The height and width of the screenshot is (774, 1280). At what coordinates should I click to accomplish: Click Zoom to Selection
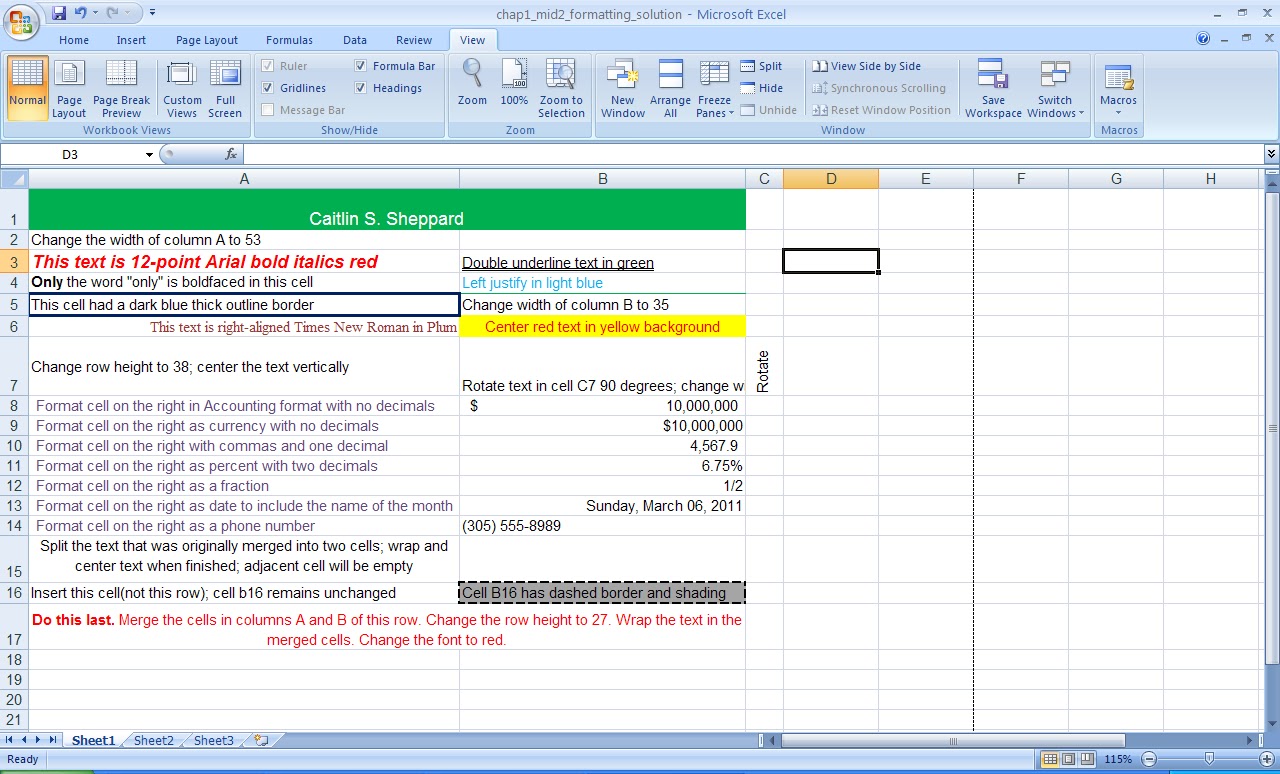point(561,88)
